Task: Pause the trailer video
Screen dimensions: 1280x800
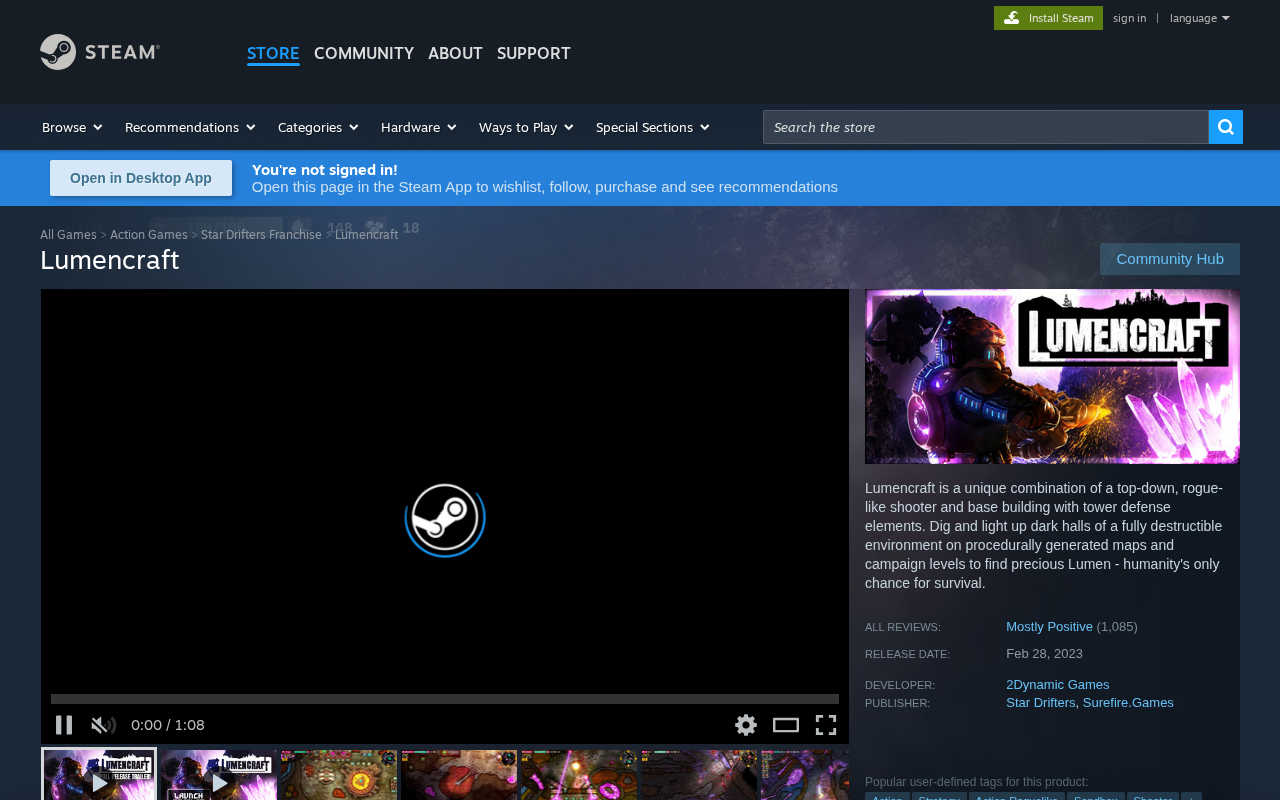Action: (x=64, y=725)
